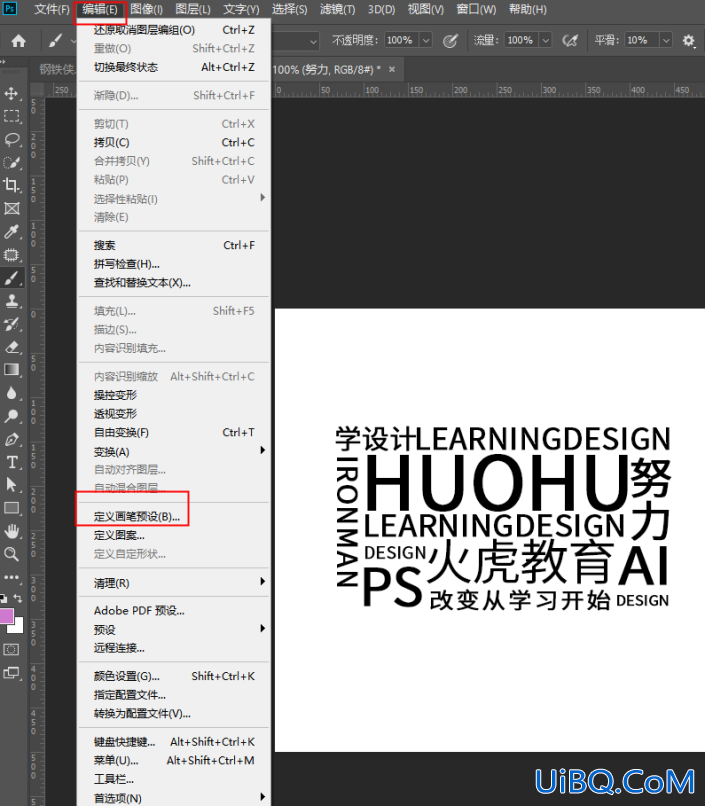This screenshot has height=806, width=705.
Task: Open the brush smoothing options gear
Action: click(689, 40)
